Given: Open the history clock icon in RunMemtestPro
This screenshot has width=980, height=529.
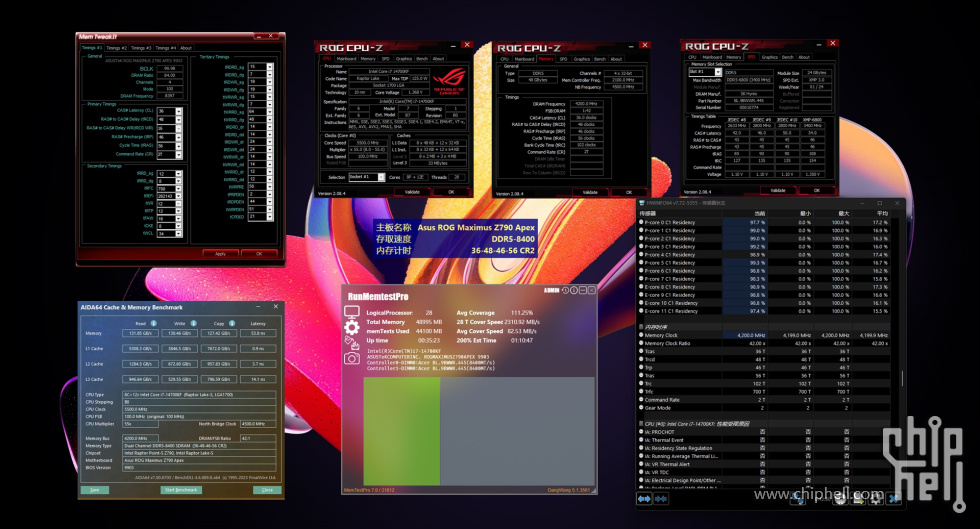Looking at the screenshot, I should pyautogui.click(x=566, y=290).
